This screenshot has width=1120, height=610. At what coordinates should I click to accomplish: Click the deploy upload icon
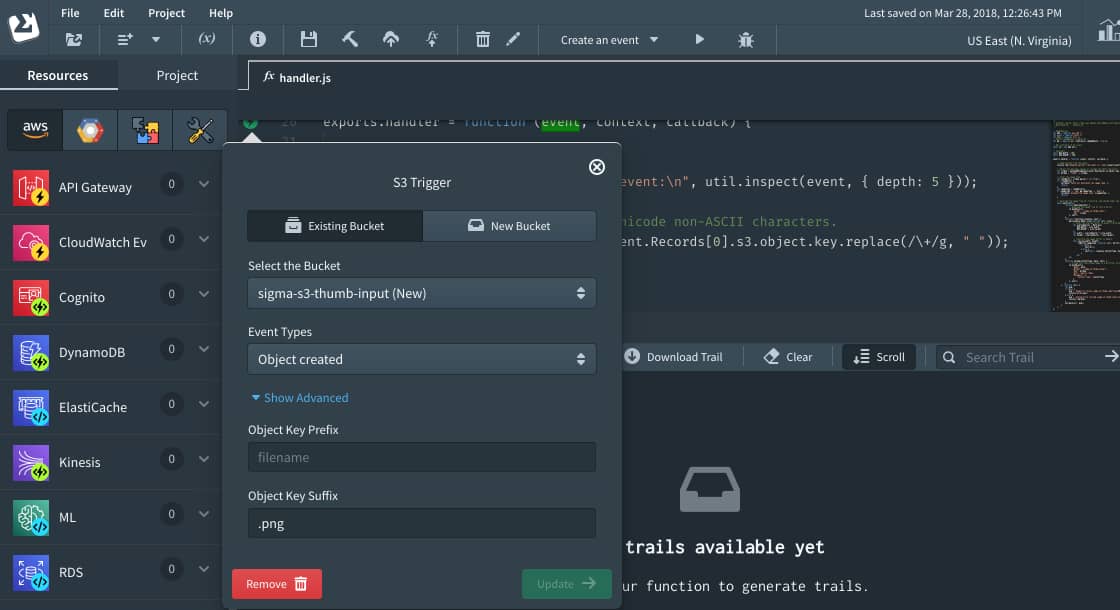pos(391,39)
